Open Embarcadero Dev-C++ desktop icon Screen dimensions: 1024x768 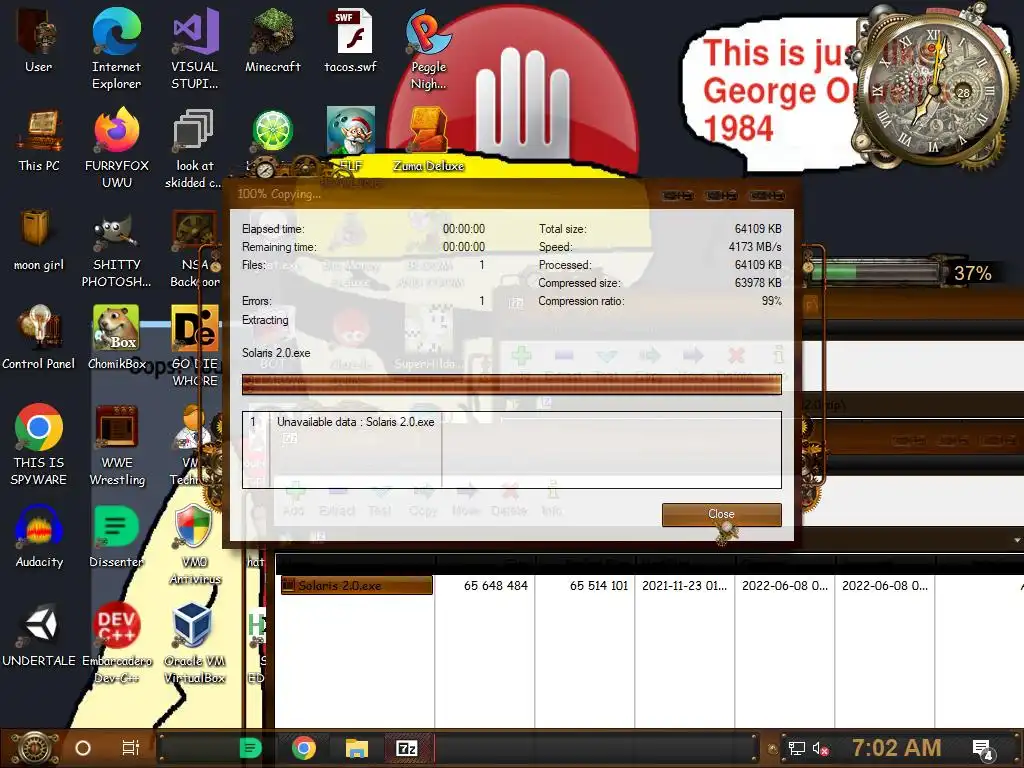pyautogui.click(x=116, y=643)
